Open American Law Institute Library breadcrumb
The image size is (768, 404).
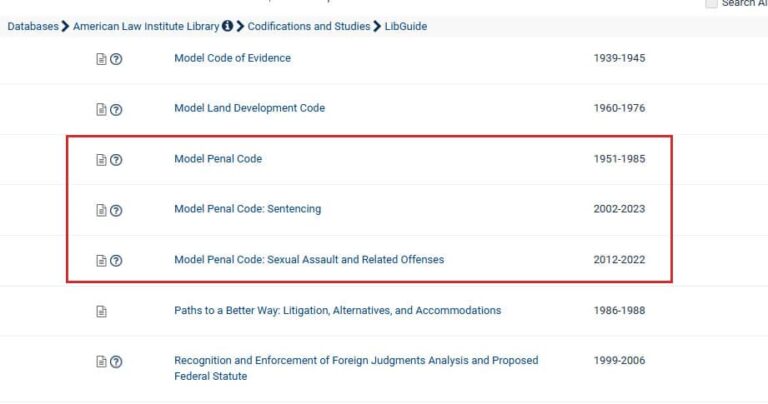(x=146, y=26)
